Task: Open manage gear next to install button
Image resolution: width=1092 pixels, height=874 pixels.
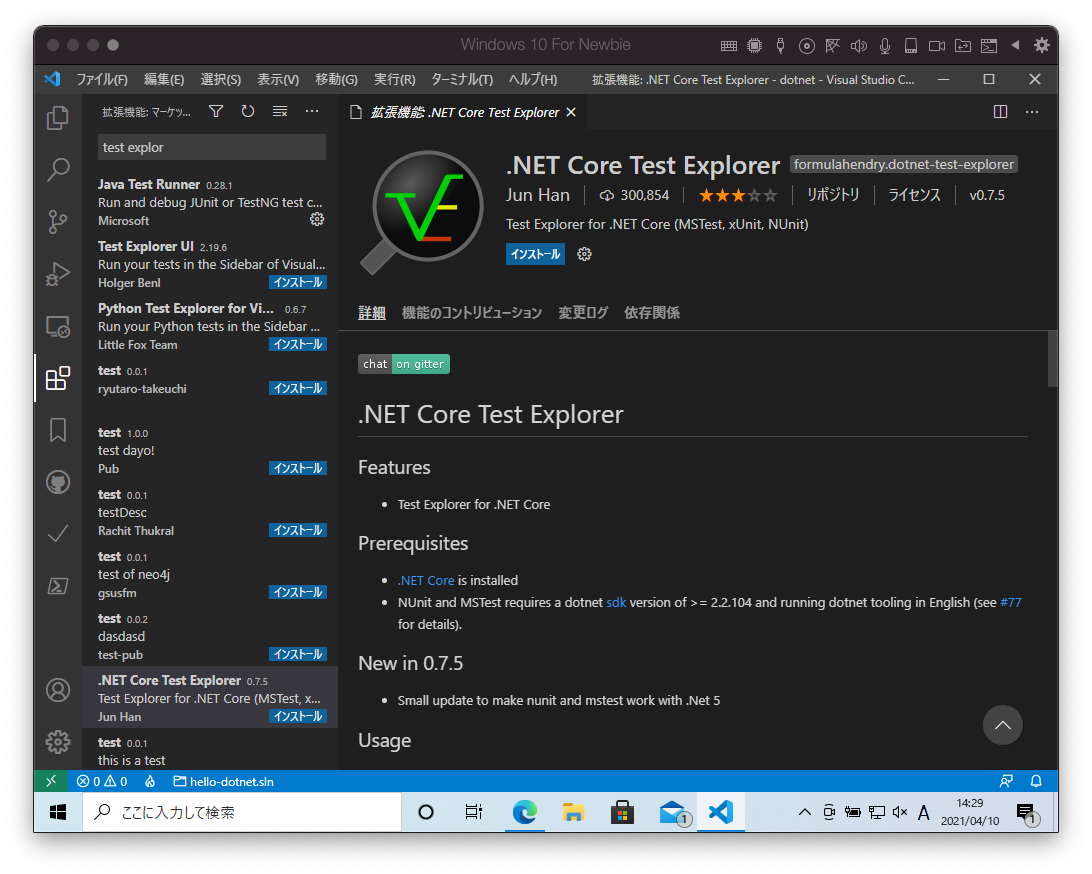Action: click(584, 254)
